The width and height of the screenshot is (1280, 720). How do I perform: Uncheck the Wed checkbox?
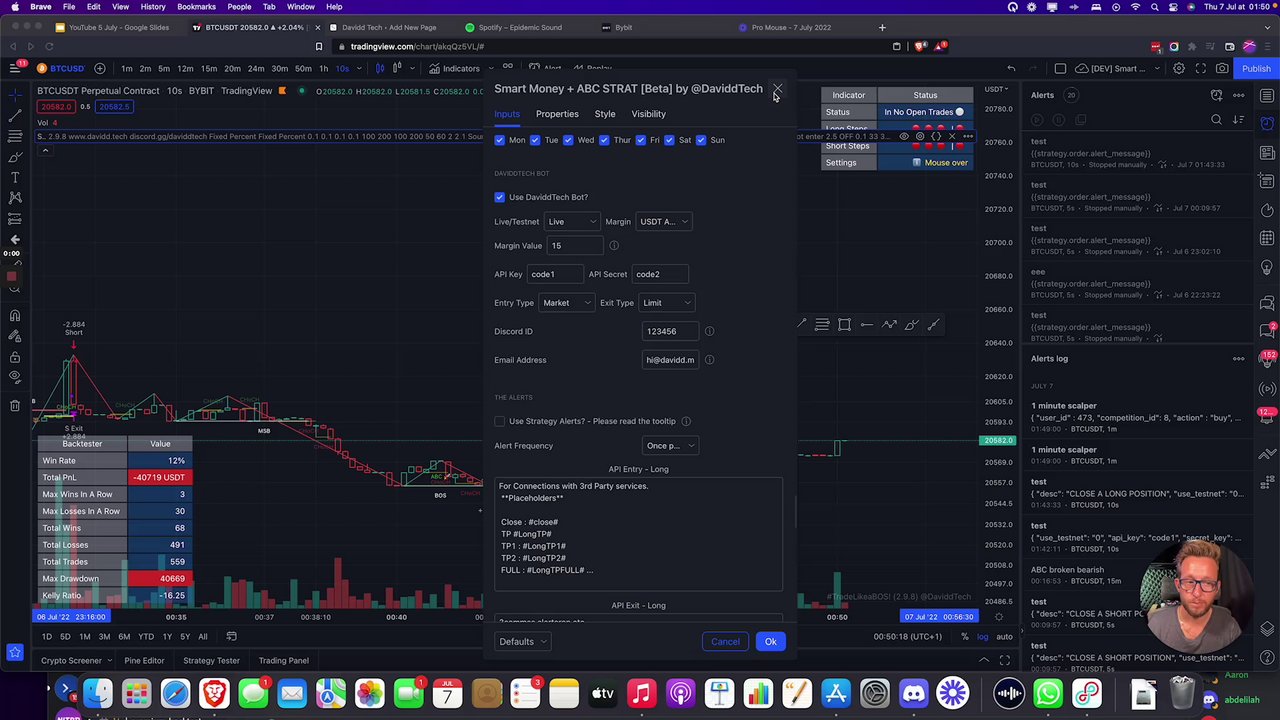click(x=568, y=140)
